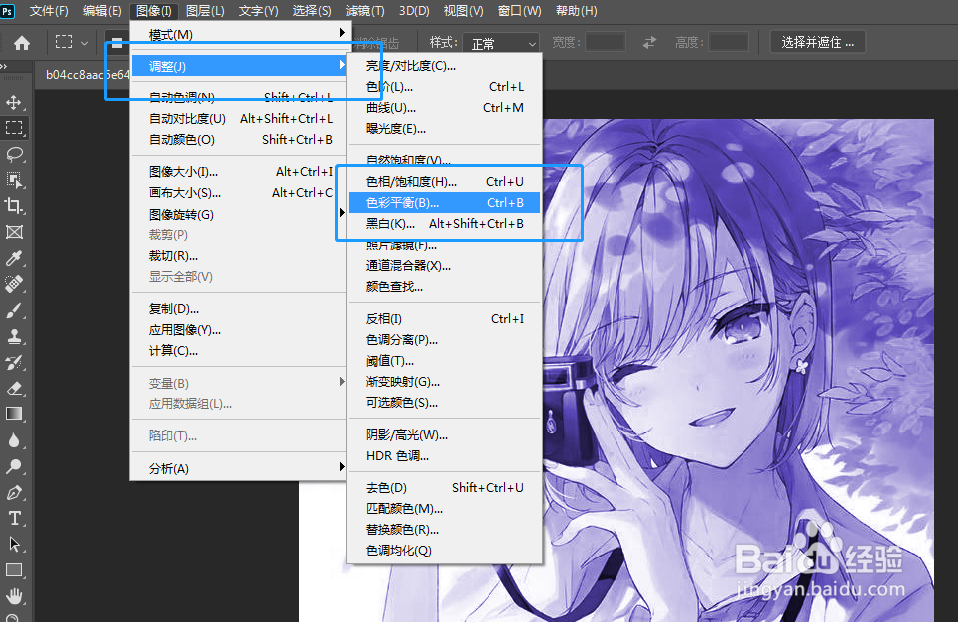Expand the 图像旋转(G) submenu

click(x=238, y=214)
